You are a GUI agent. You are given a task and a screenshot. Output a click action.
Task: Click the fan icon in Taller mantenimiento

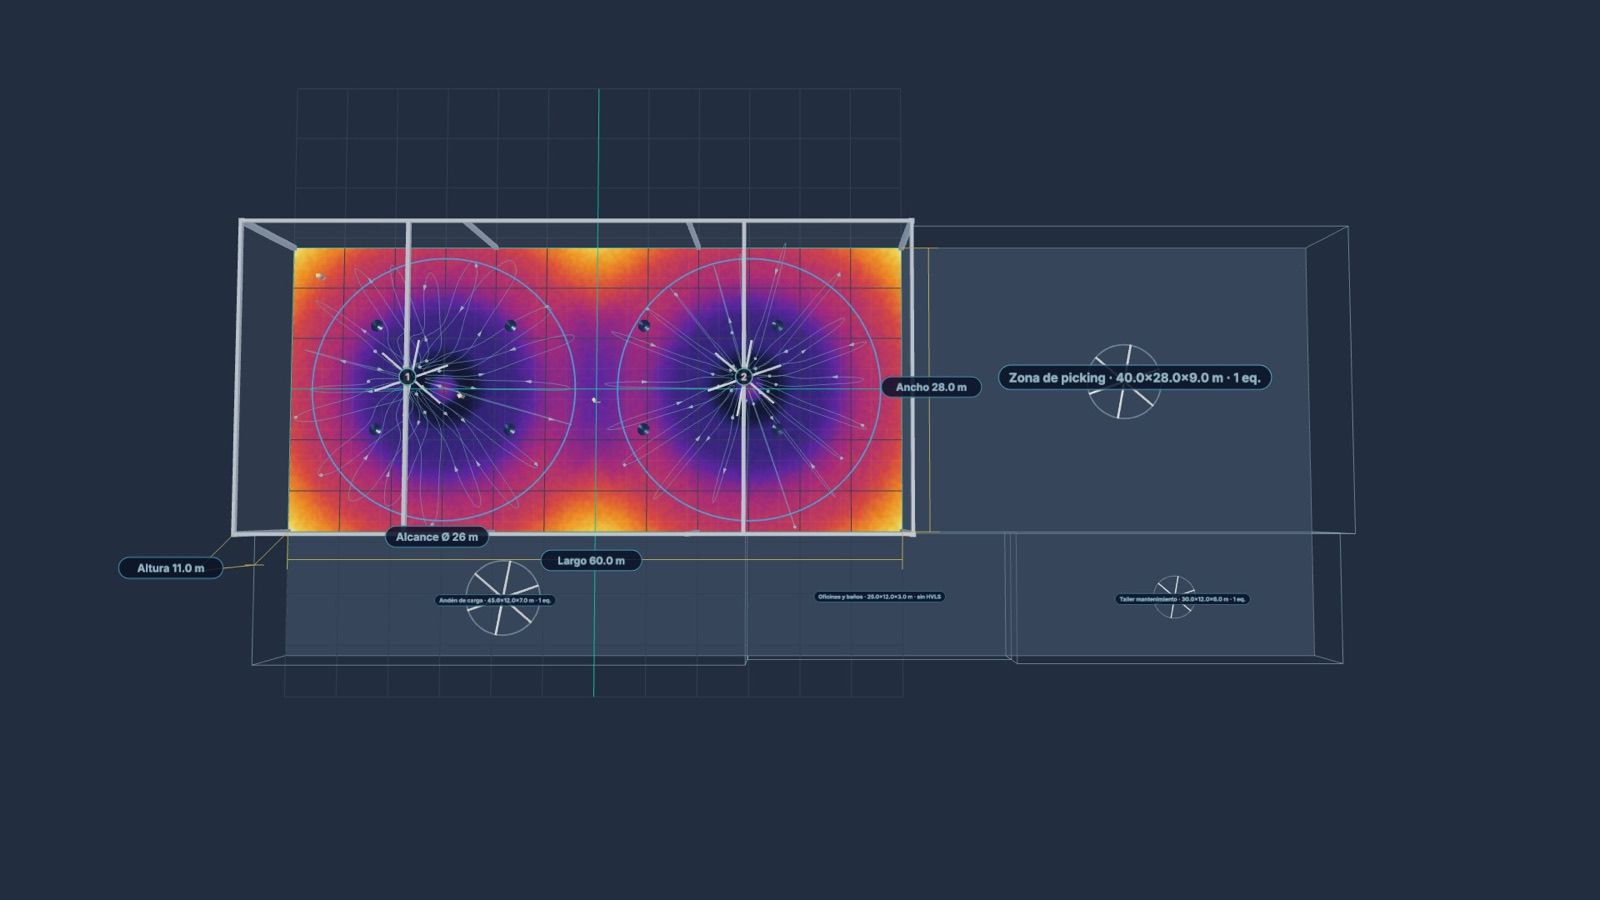click(1174, 597)
